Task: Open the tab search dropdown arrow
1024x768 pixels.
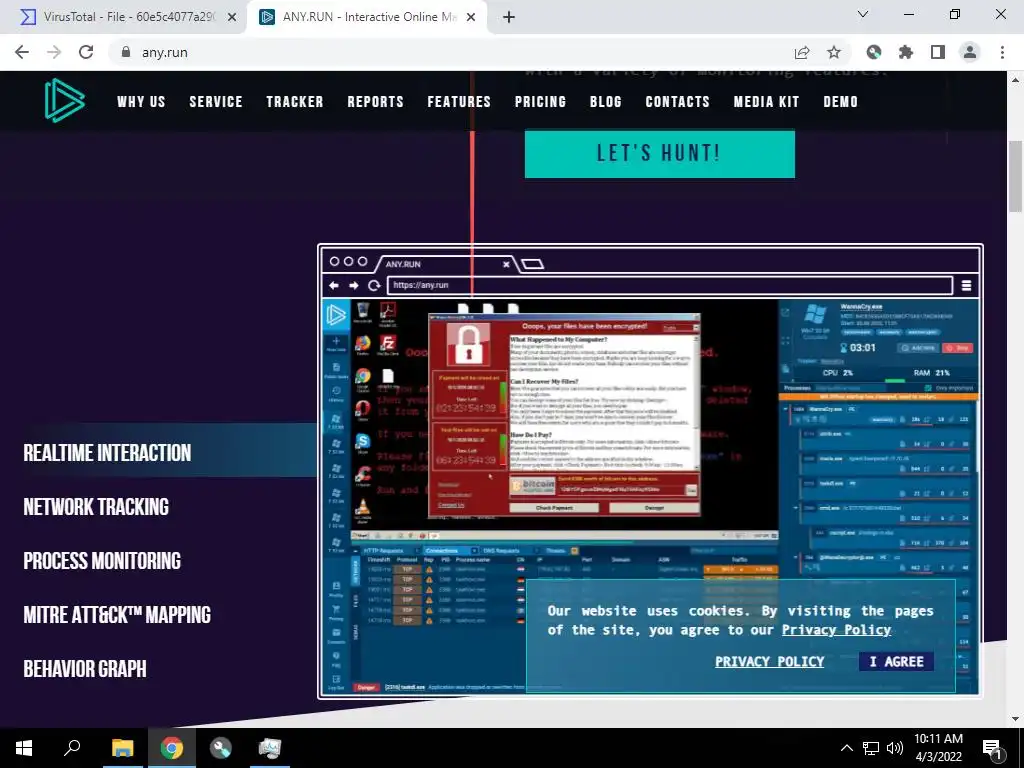Action: (x=863, y=14)
